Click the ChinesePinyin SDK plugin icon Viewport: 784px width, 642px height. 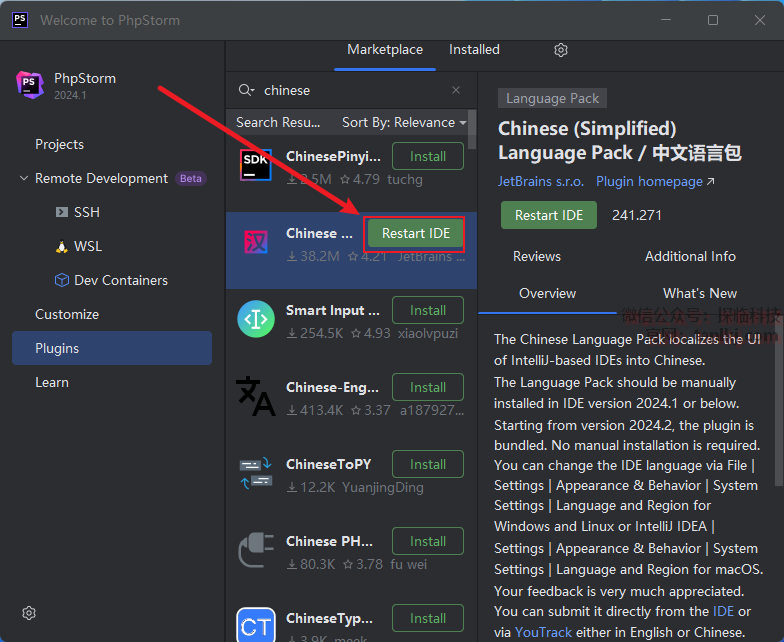256,166
